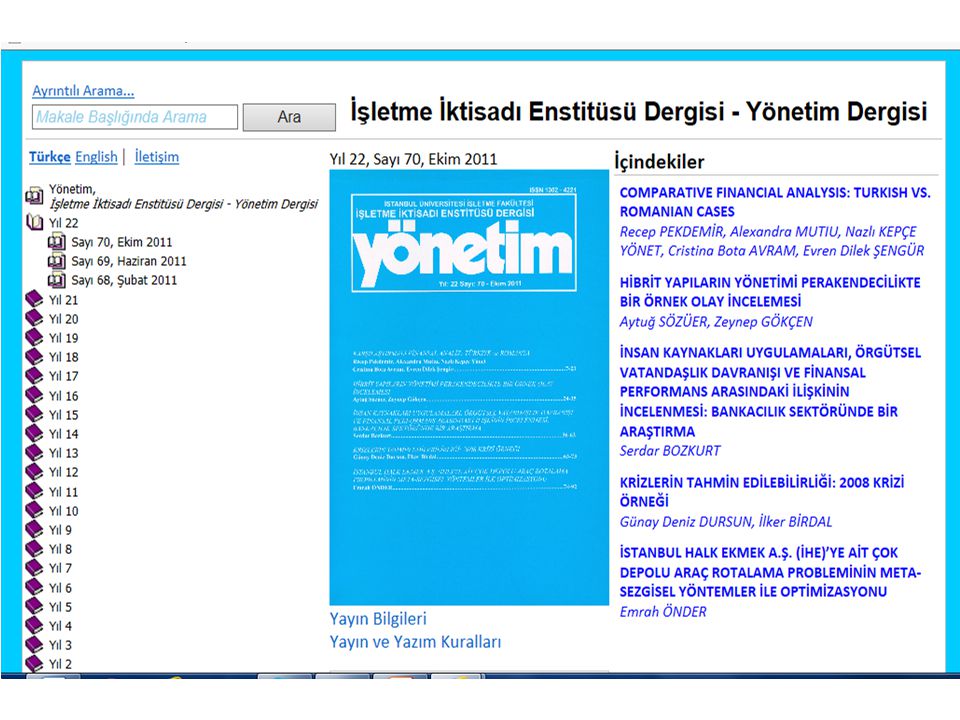Select the Yıl 7 tree label
This screenshot has height=720, width=960.
pyautogui.click(x=61, y=568)
